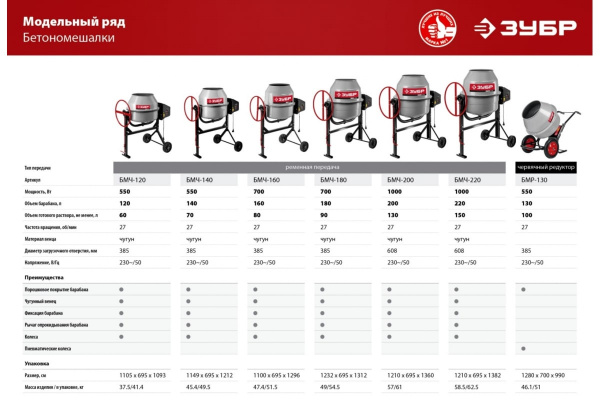Click the mass value '58.5/62.5'
Viewport: 600px width, 400px height.
466,387
